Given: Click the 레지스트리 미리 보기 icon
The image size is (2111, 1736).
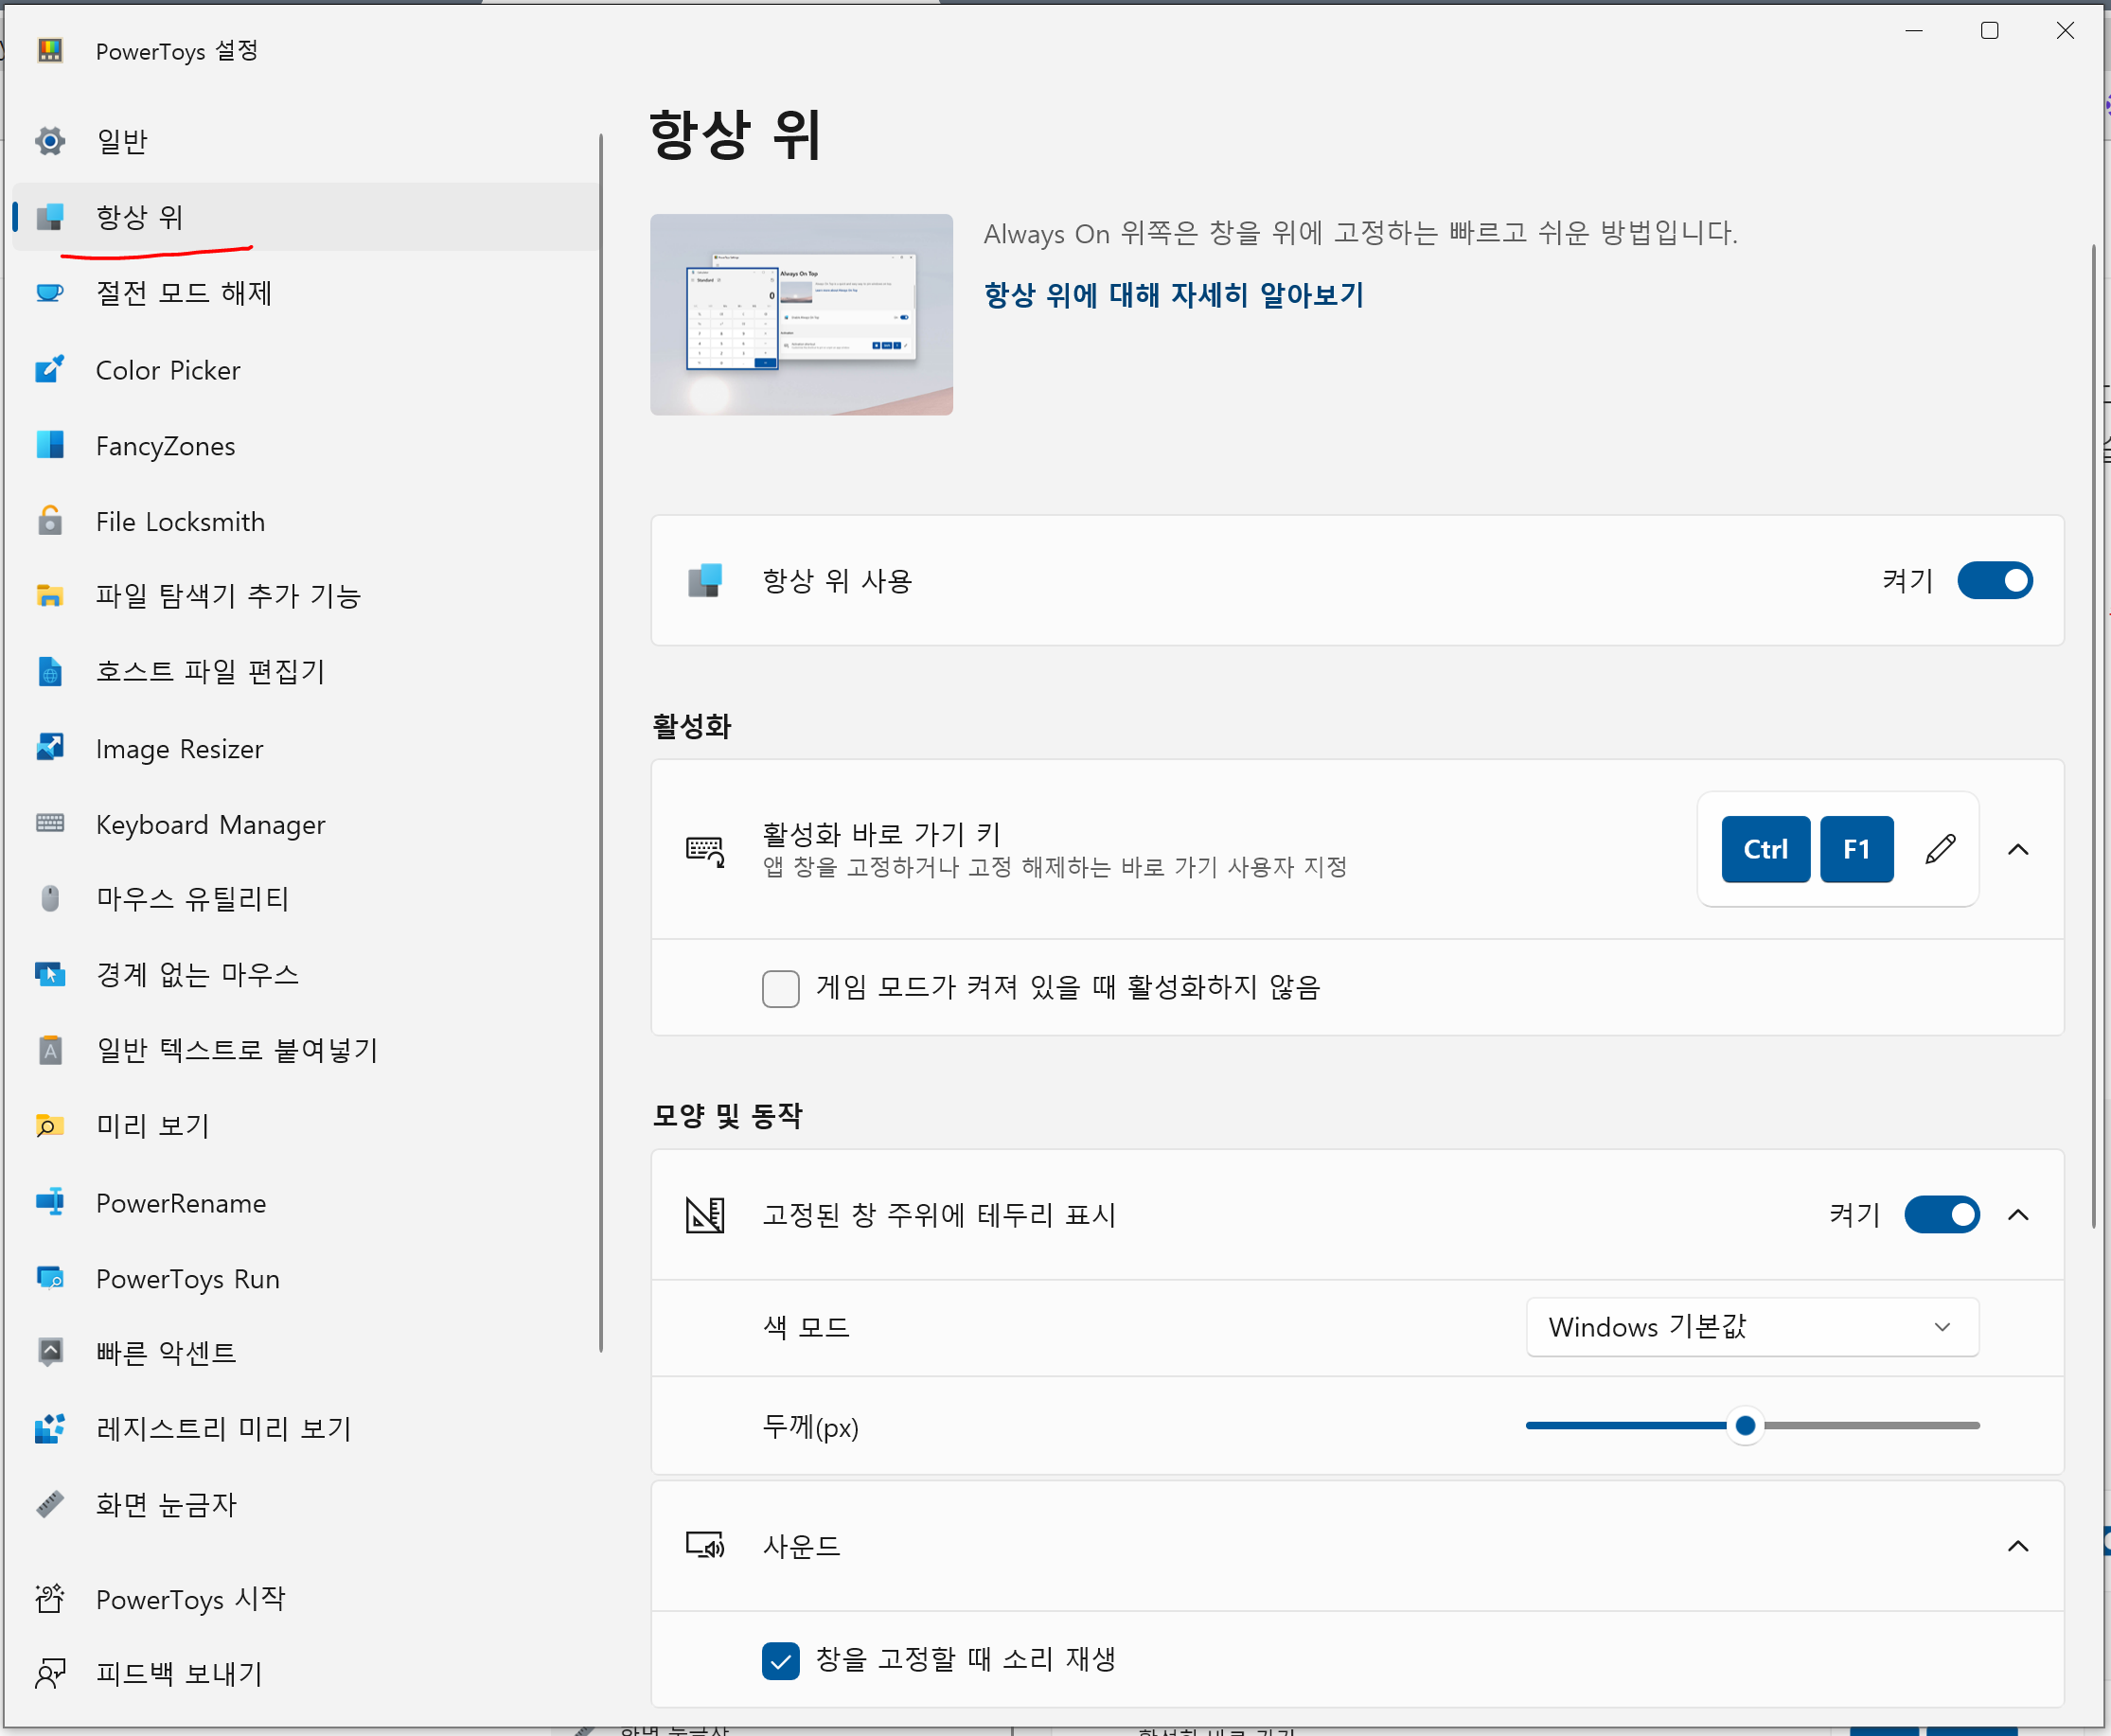Looking at the screenshot, I should click(x=50, y=1429).
